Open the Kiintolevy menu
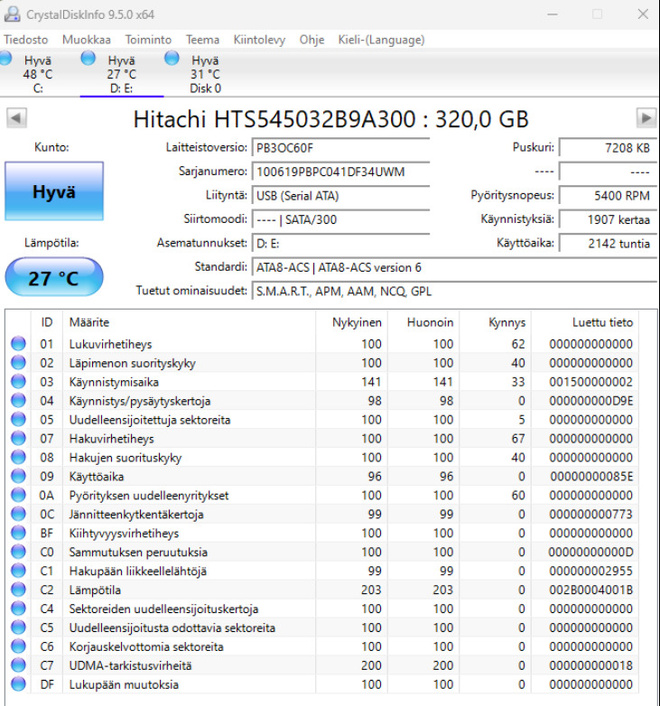Screen dimensions: 660x706 pos(259,40)
